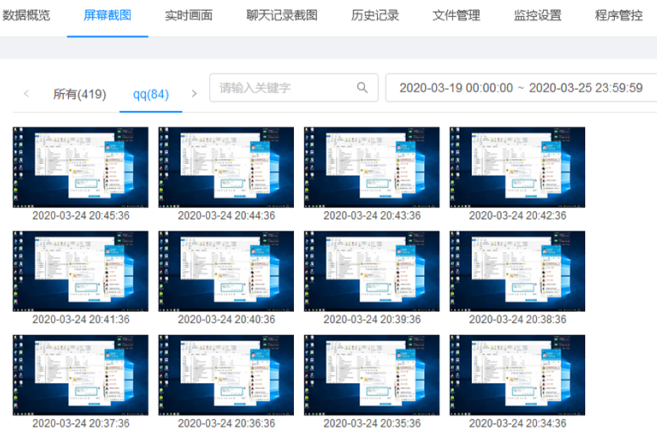Click the timestamp text 2020-03-24 20:42:36
This screenshot has height=445, width=657.
pyautogui.click(x=517, y=215)
